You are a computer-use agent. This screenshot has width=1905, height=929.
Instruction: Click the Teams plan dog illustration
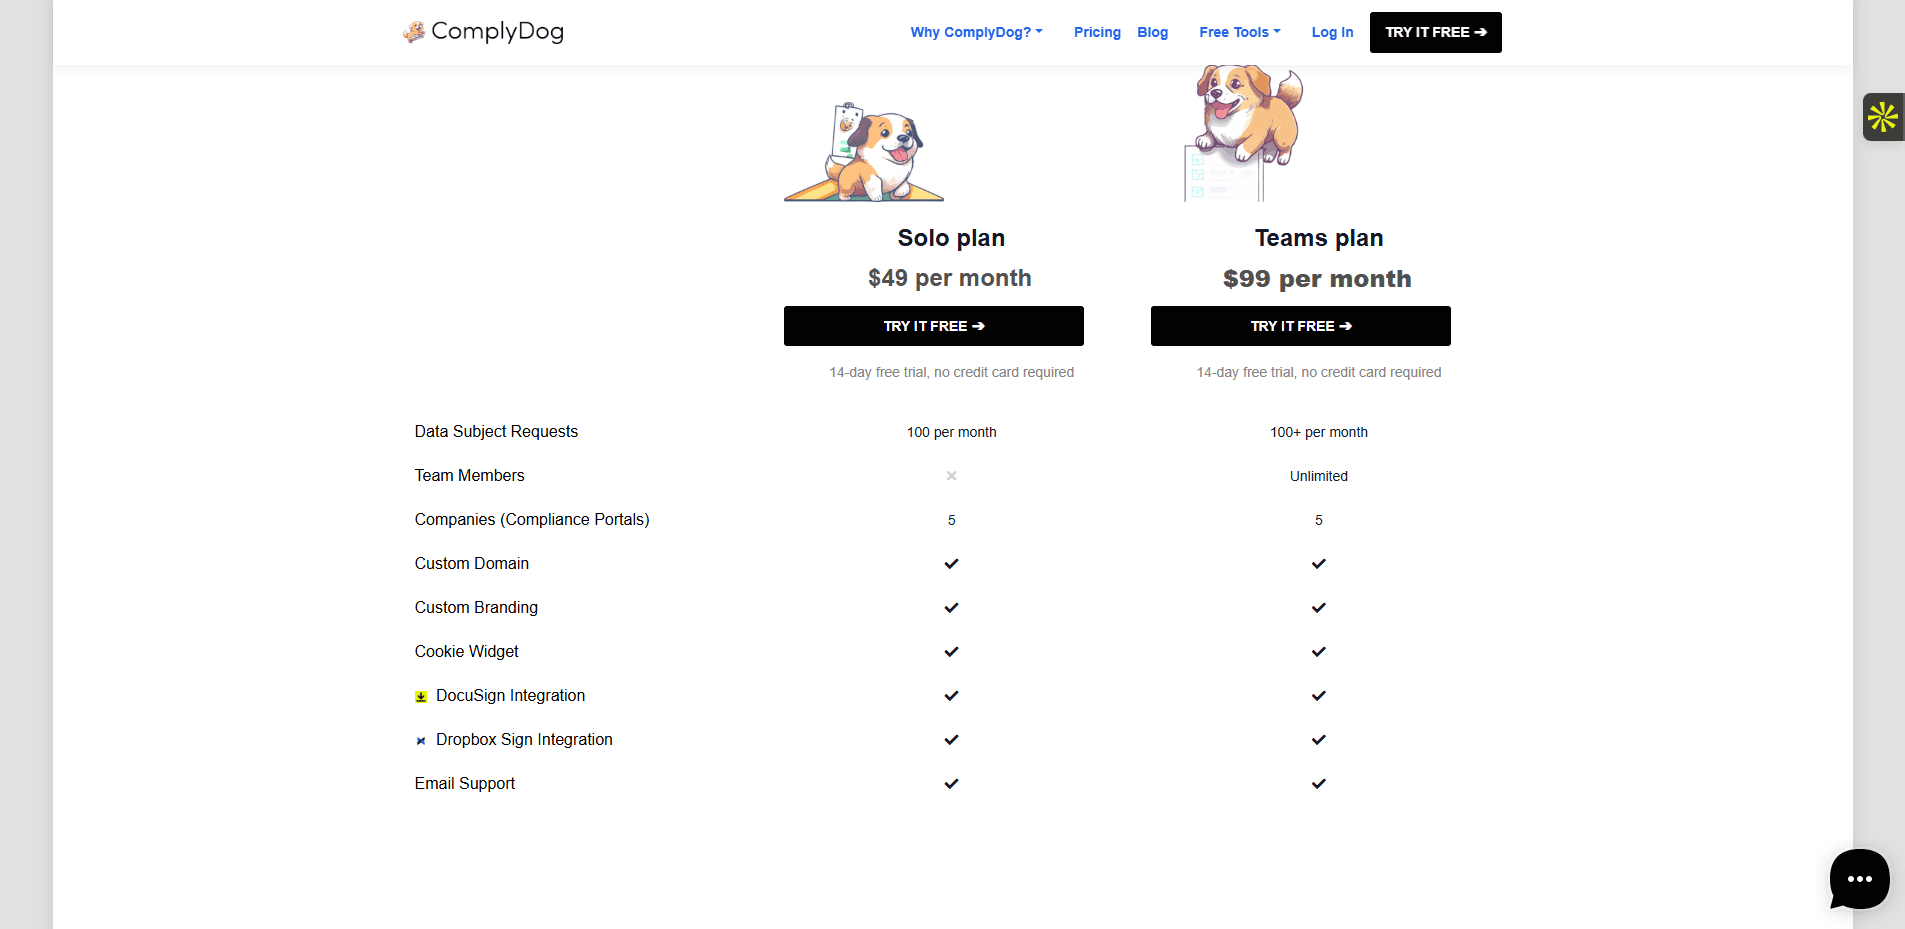click(x=1244, y=133)
